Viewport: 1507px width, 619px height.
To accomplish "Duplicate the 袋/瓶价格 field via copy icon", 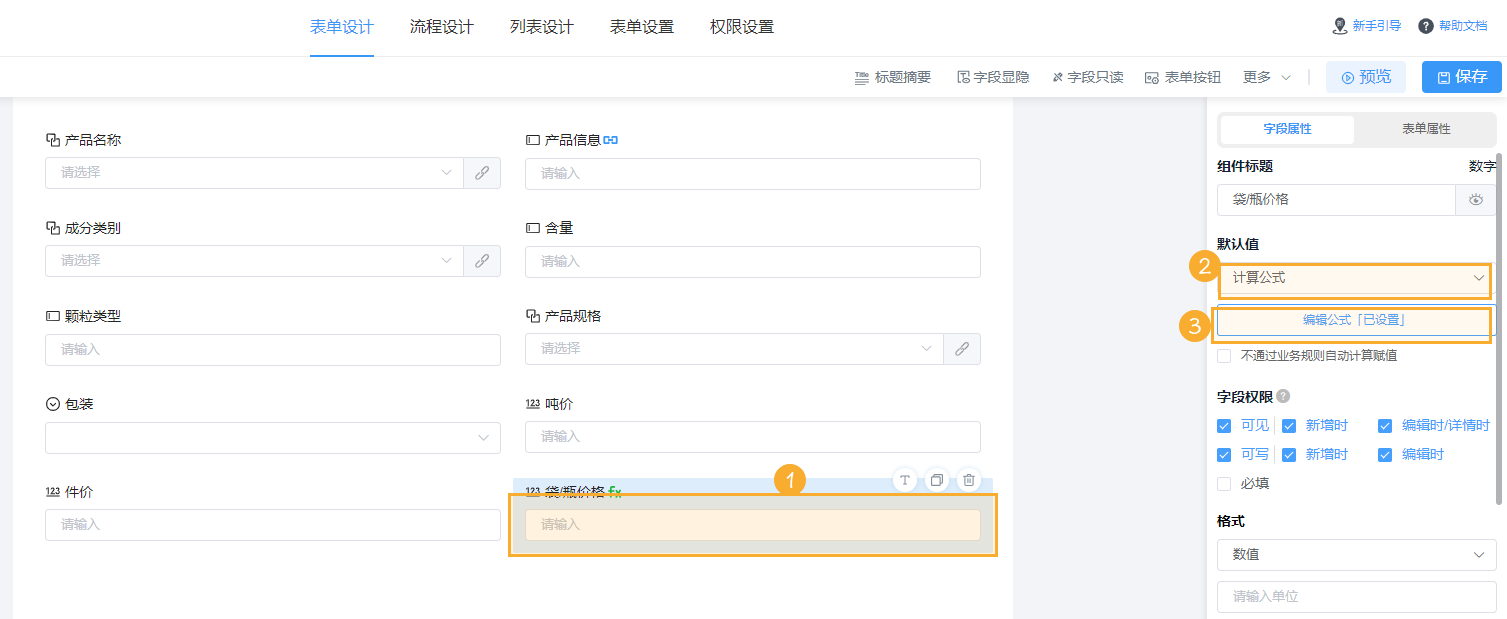I will click(x=936, y=480).
